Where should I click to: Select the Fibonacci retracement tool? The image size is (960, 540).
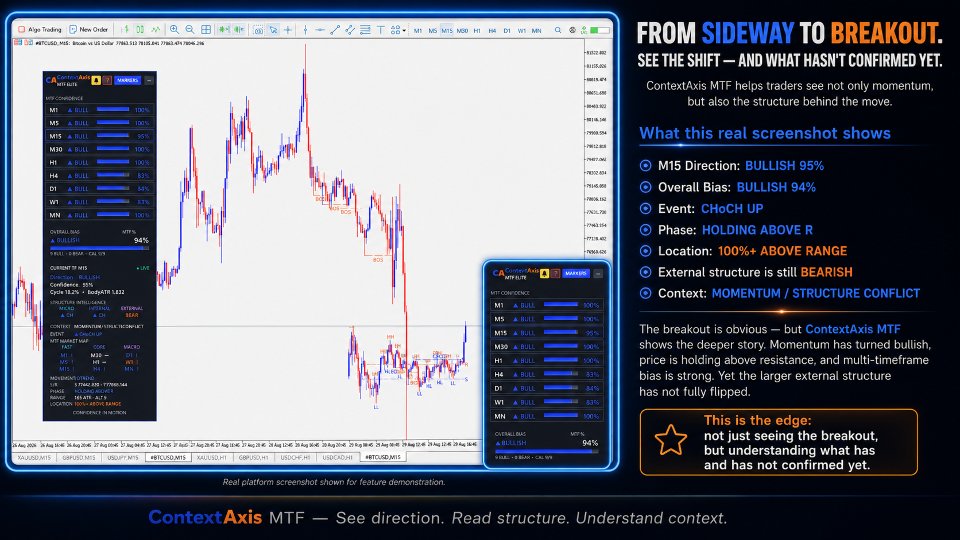point(365,29)
